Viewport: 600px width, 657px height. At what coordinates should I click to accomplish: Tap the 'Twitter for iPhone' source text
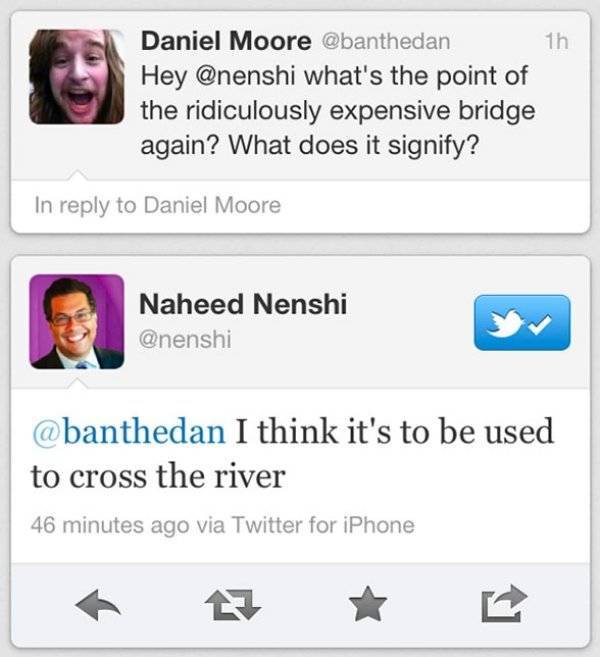[x=320, y=523]
